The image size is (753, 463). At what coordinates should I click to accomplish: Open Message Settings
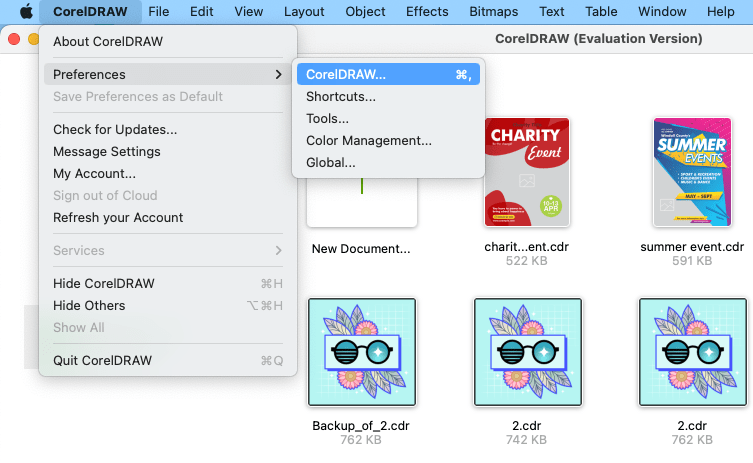click(x=168, y=152)
